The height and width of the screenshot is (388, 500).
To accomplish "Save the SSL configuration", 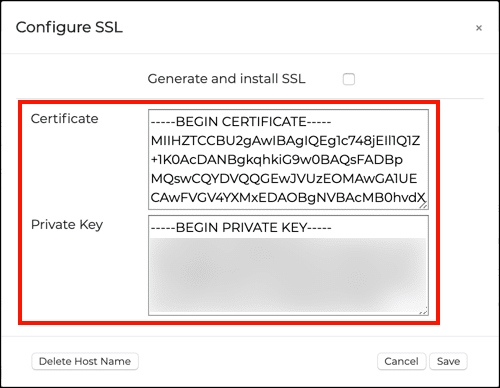I will 448,361.
